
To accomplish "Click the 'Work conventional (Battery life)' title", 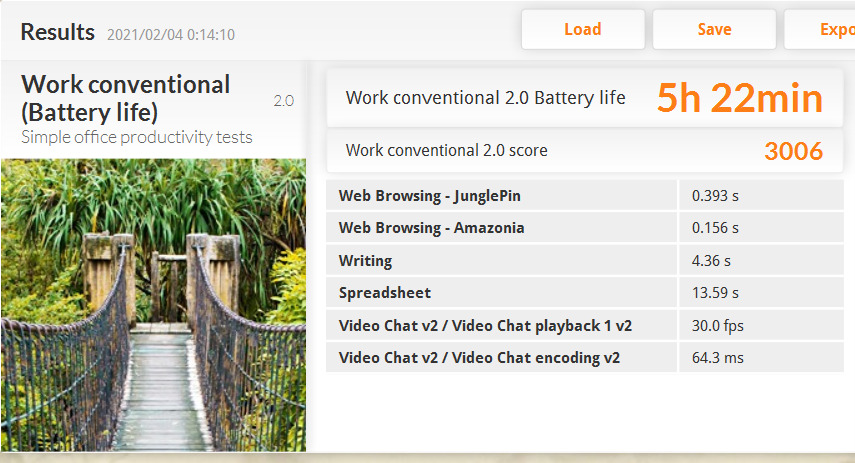I will tap(125, 98).
